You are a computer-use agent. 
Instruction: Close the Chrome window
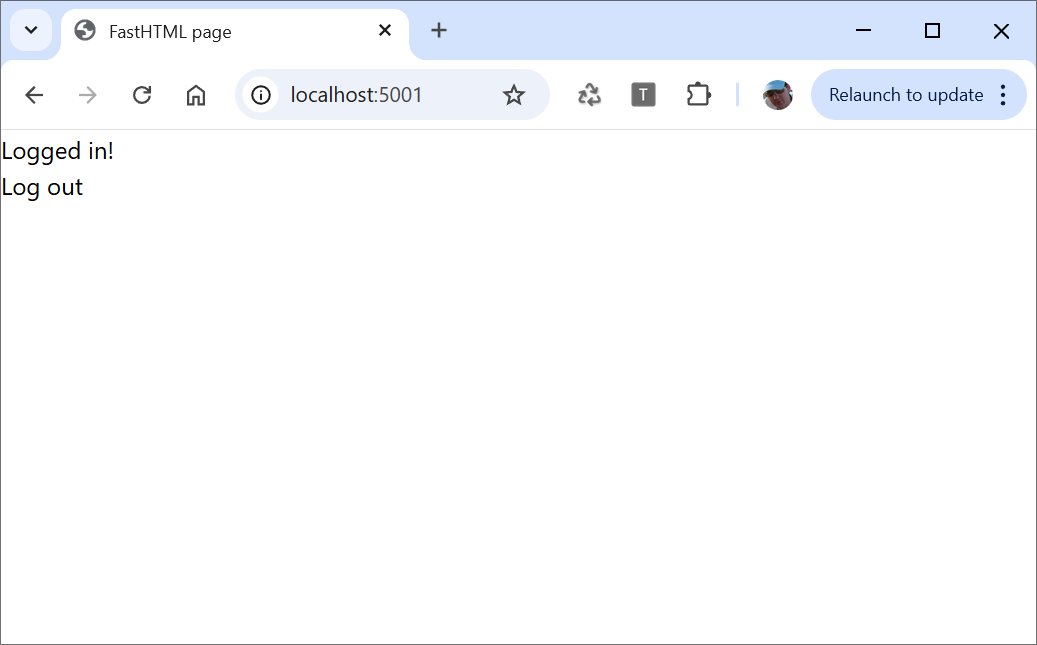coord(1001,31)
